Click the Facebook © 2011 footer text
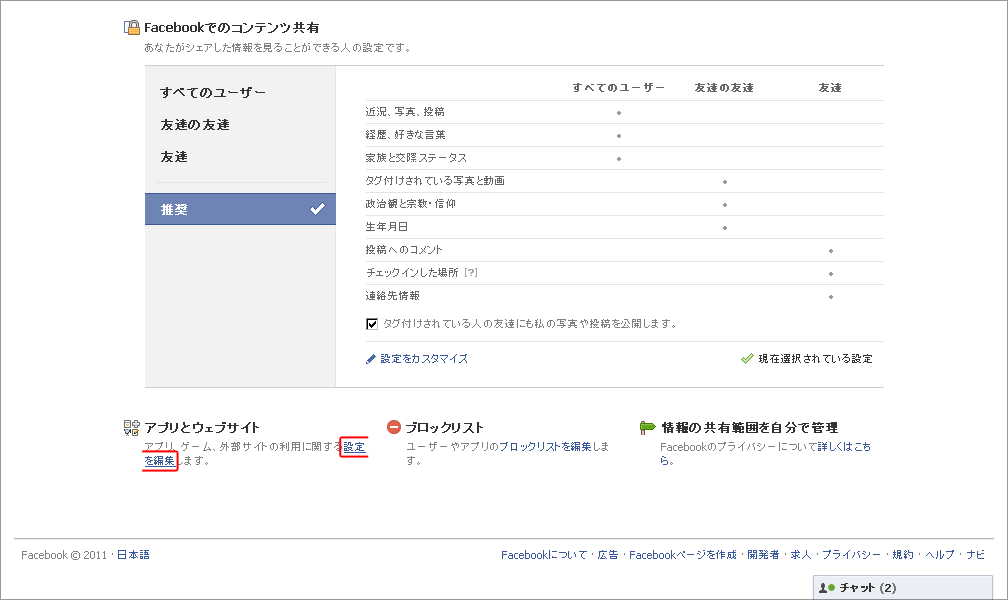The height and width of the screenshot is (600, 1008). (64, 555)
